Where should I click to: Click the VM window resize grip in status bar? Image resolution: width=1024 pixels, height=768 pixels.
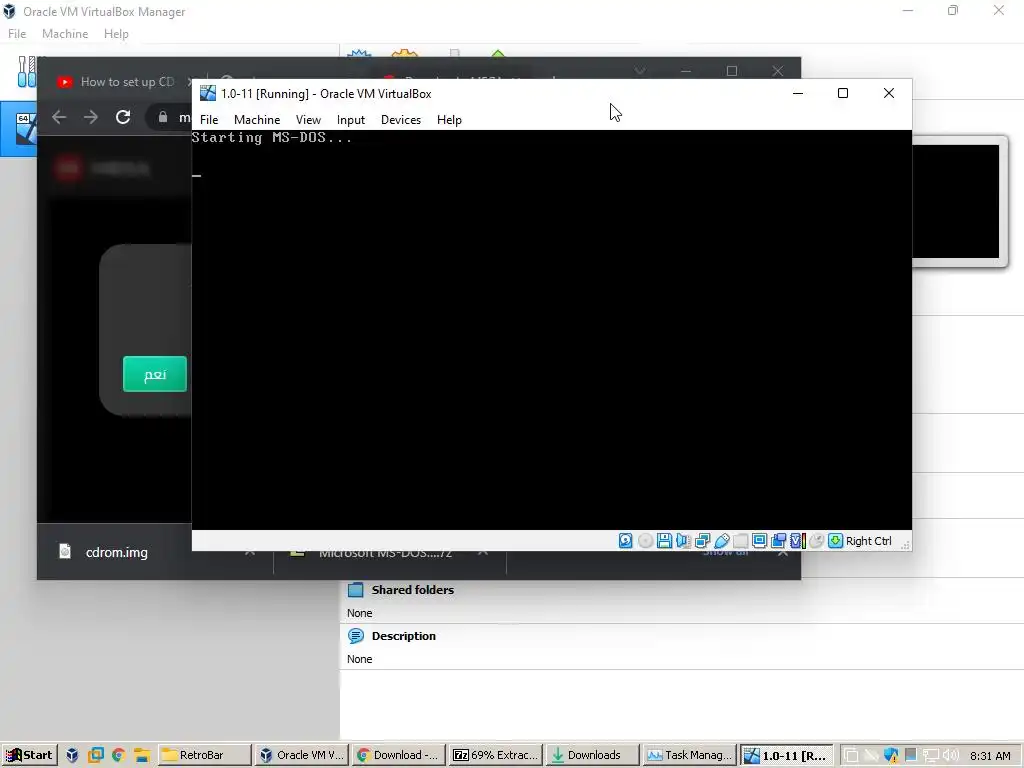[905, 545]
